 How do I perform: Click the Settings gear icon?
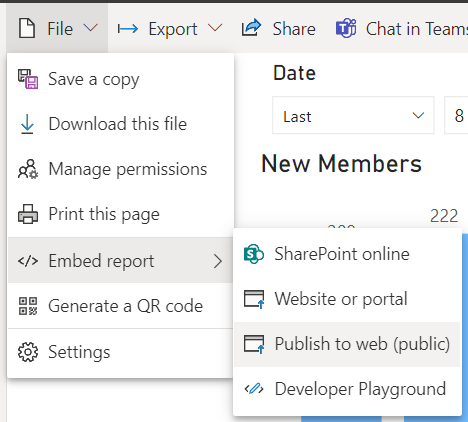pyautogui.click(x=28, y=352)
